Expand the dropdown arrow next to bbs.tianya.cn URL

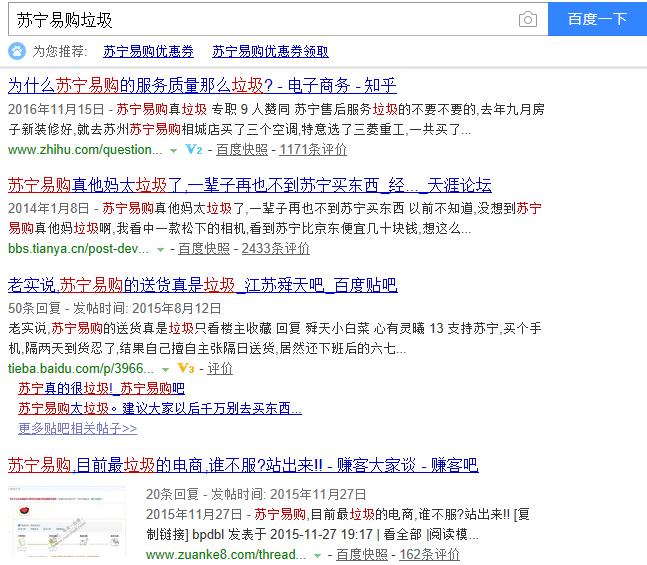point(161,250)
